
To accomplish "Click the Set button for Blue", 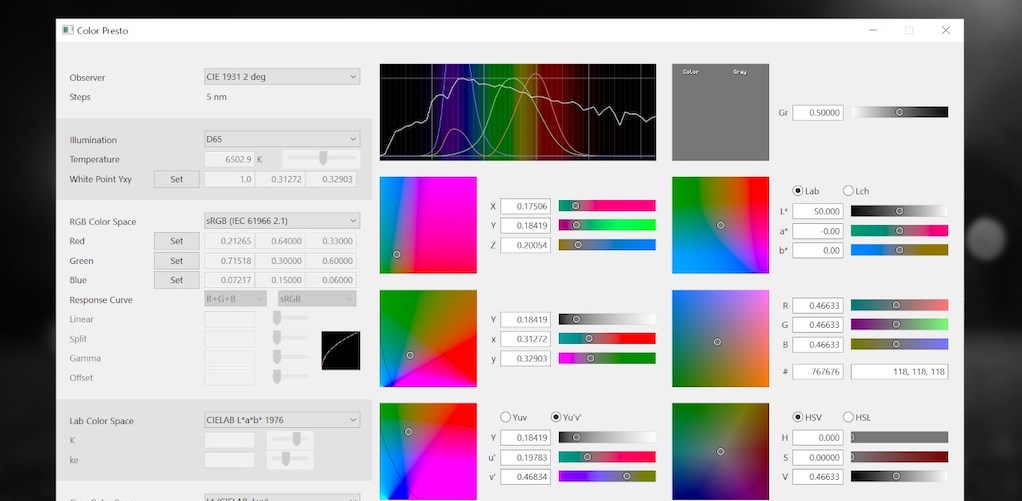I will click(x=176, y=280).
